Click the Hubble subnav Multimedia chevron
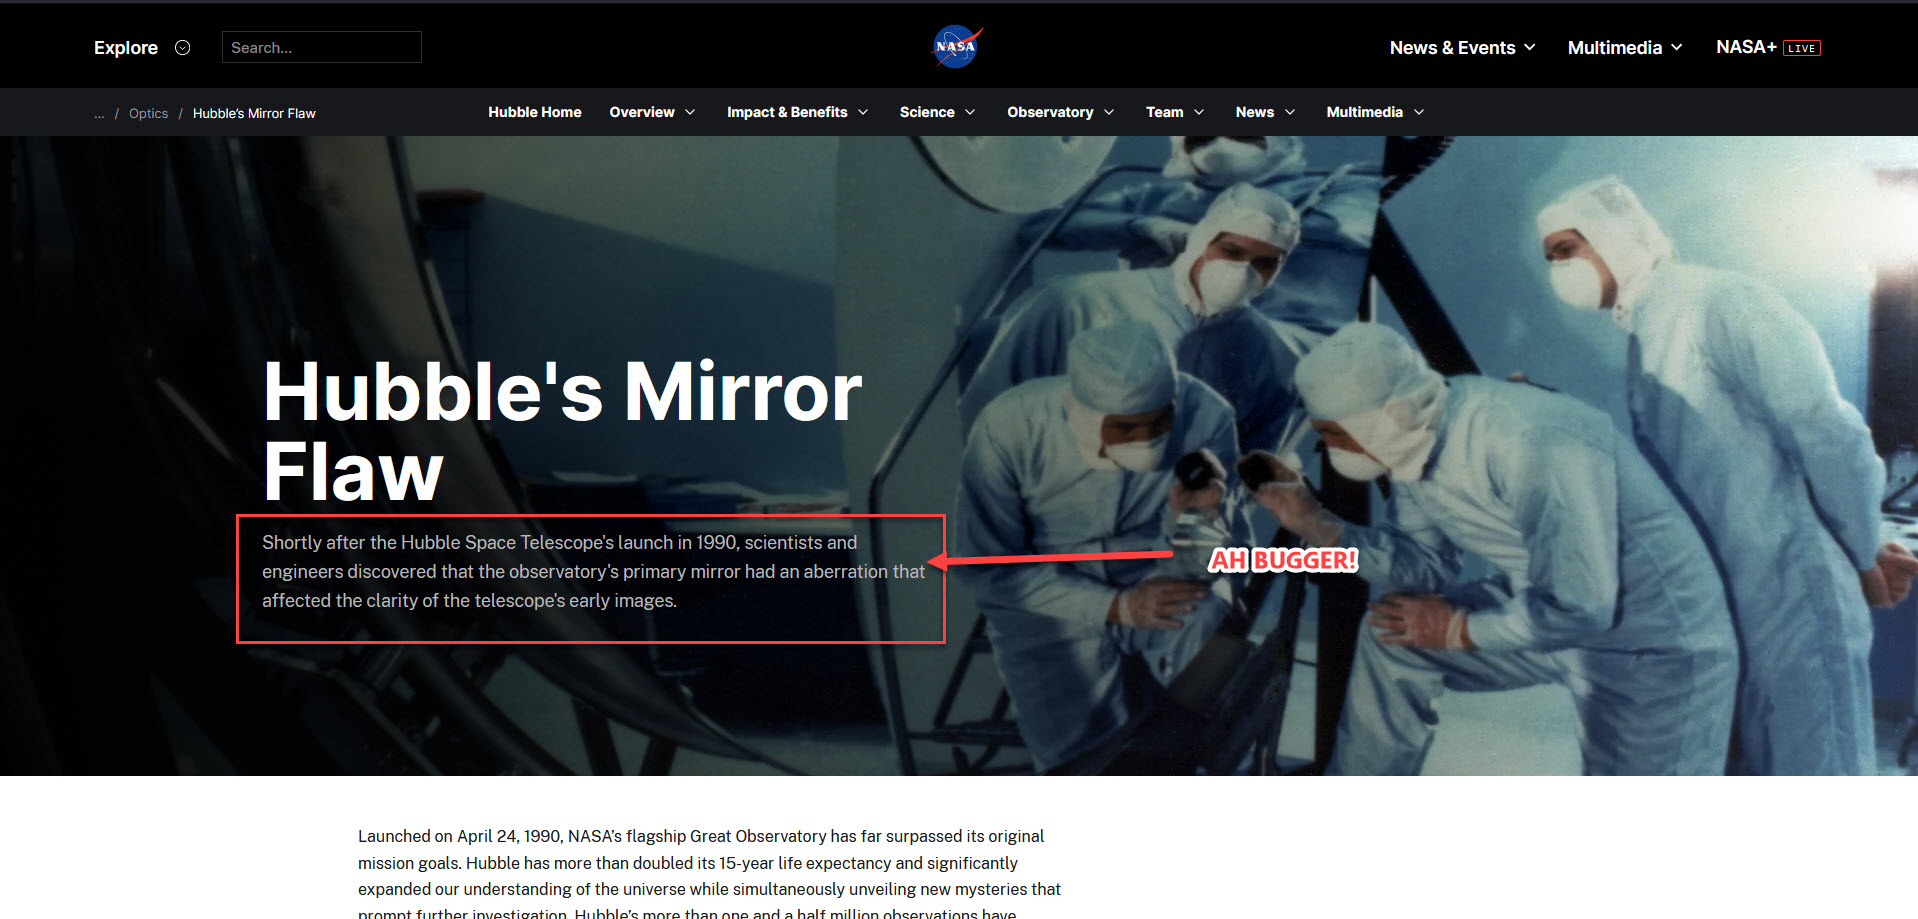The height and width of the screenshot is (919, 1918). tap(1419, 112)
